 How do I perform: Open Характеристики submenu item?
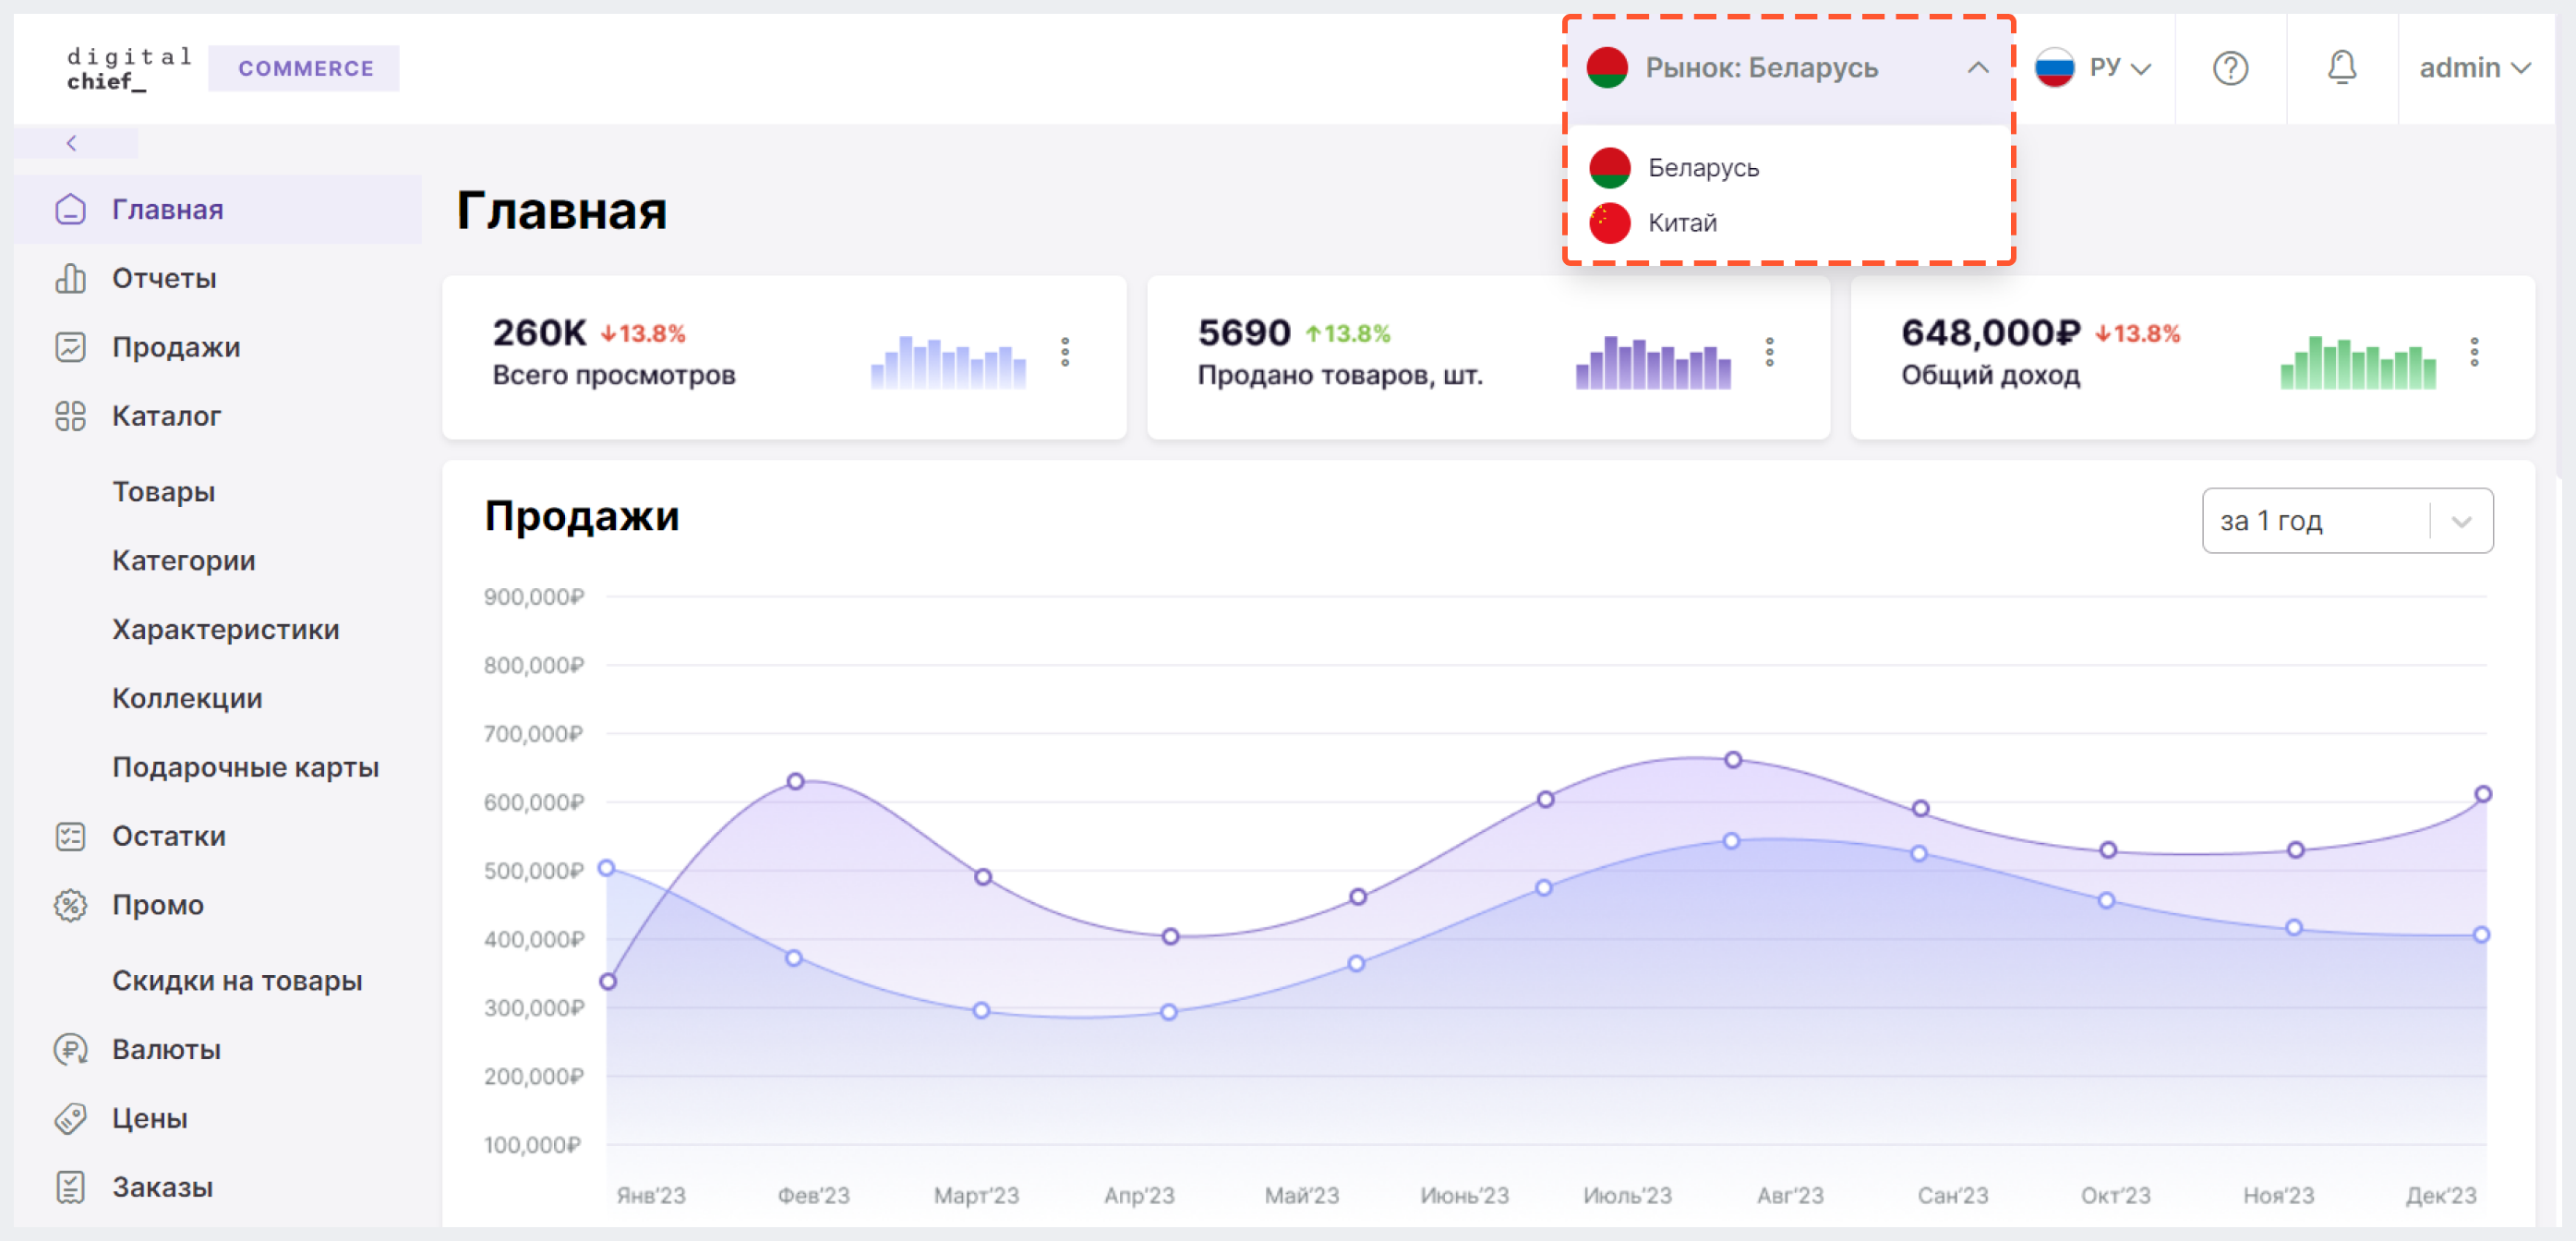tap(226, 630)
